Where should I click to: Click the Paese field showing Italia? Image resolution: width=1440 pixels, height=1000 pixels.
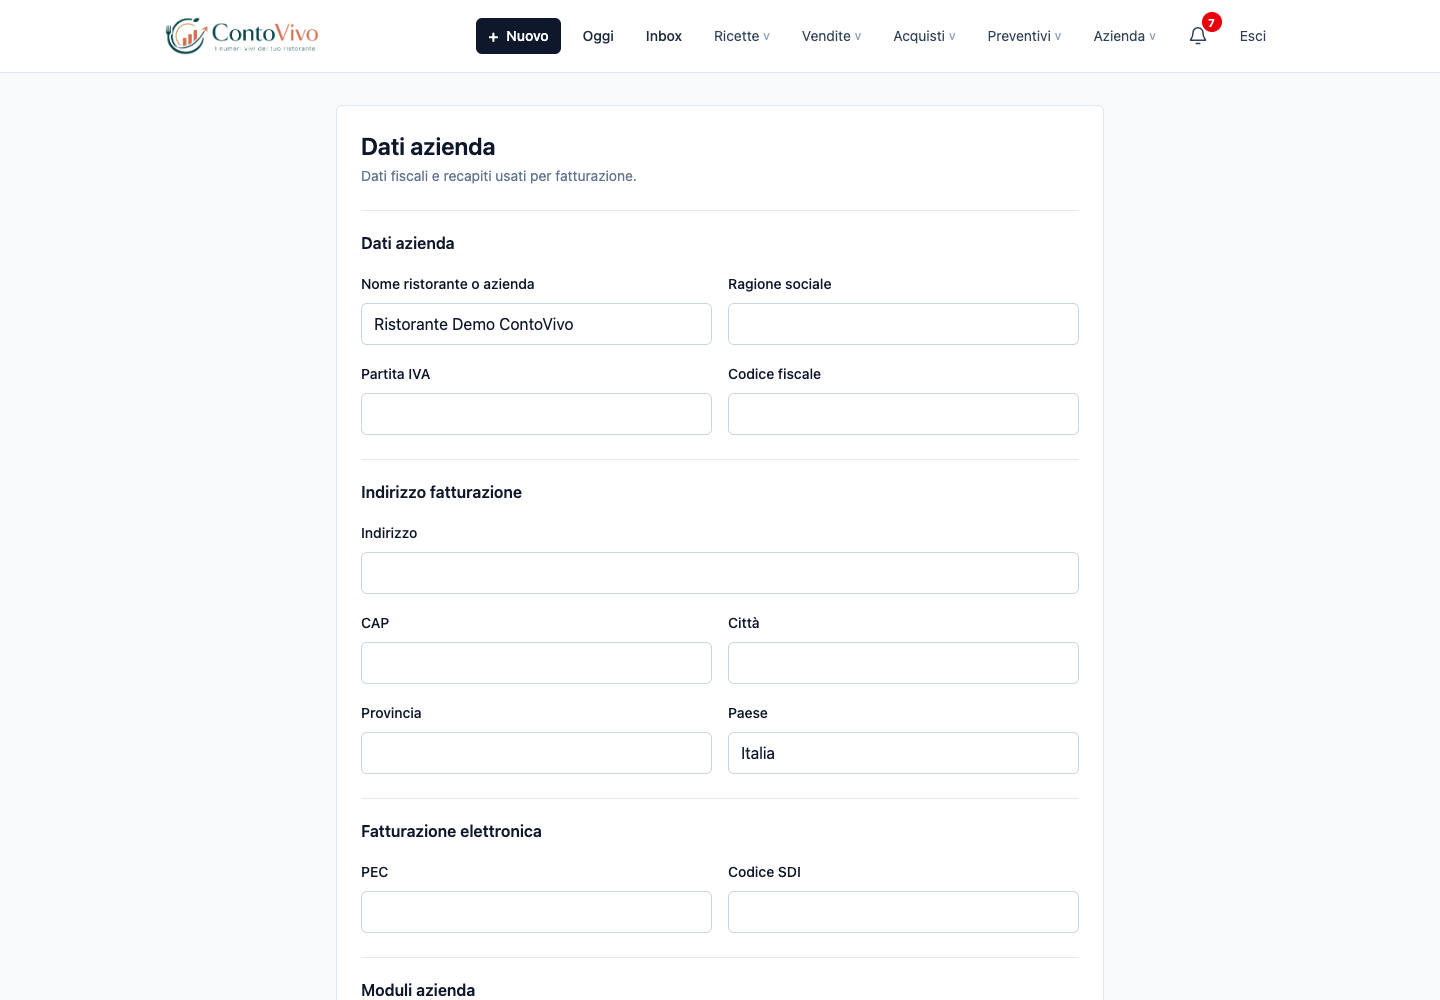tap(903, 753)
